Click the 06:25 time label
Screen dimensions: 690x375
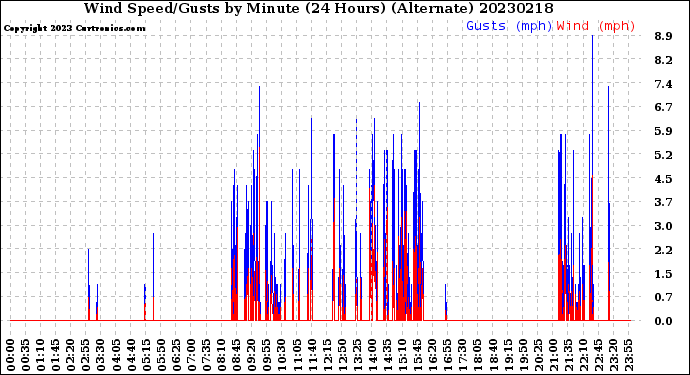pyautogui.click(x=176, y=355)
